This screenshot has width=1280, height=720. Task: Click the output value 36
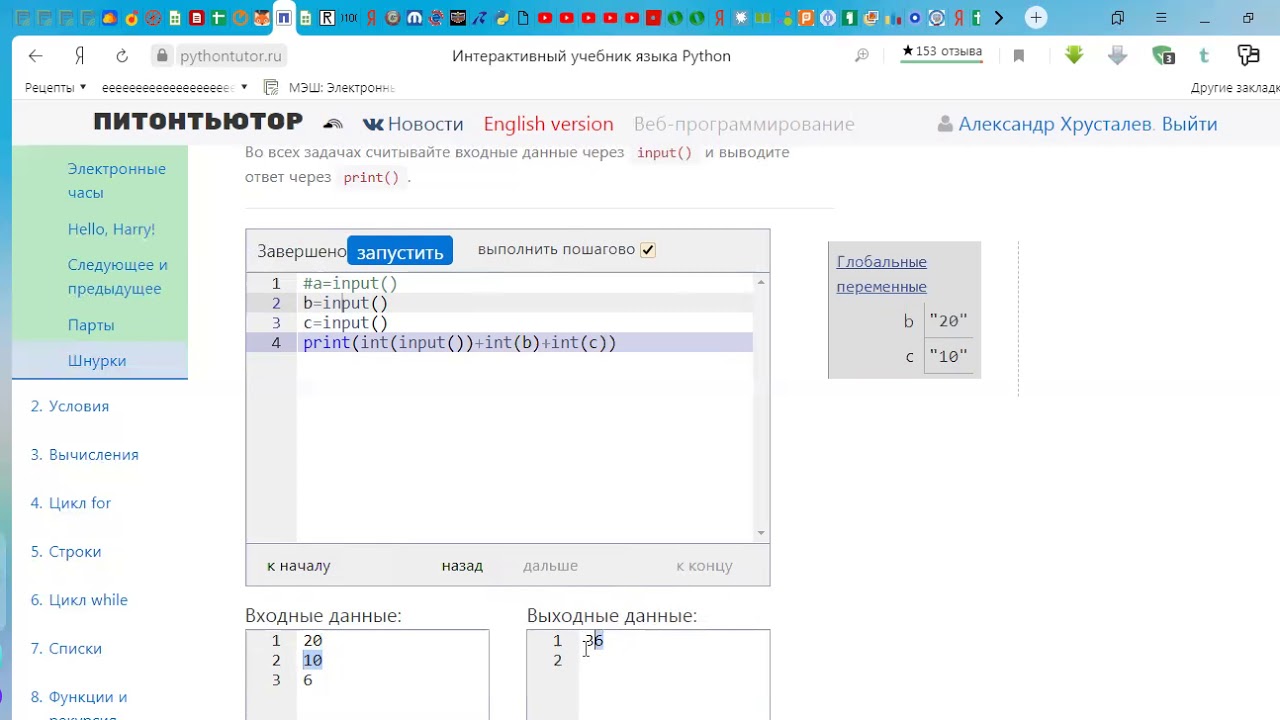click(594, 641)
